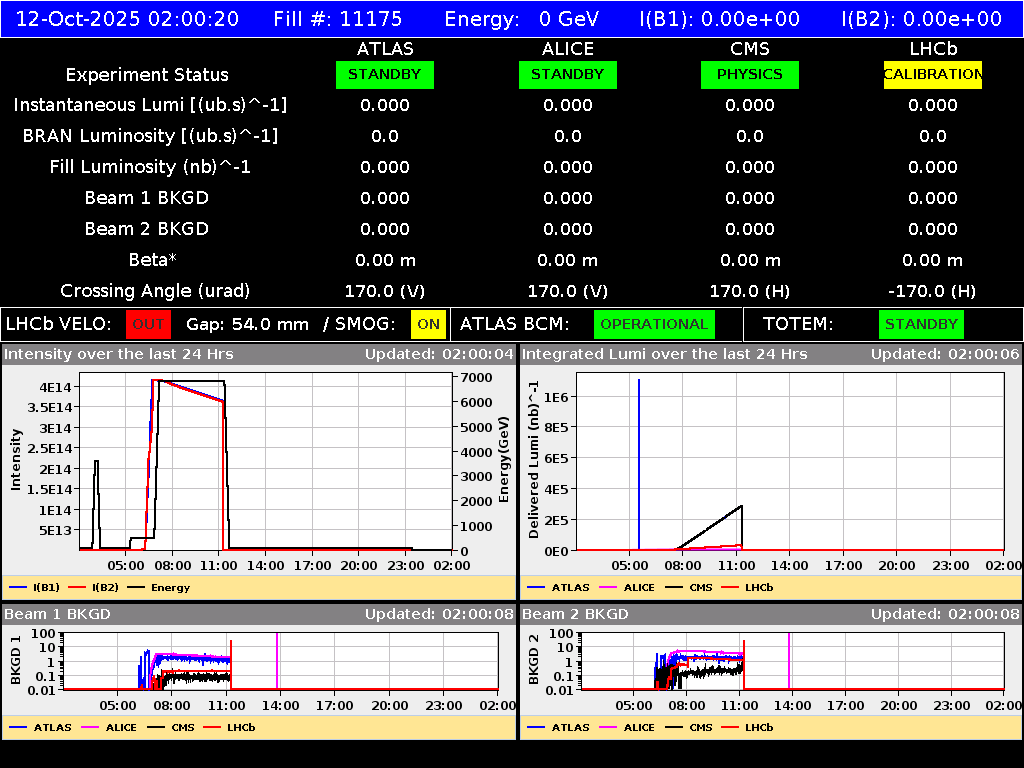
Task: Click the CMS PHYSICS status badge
Action: coord(750,74)
